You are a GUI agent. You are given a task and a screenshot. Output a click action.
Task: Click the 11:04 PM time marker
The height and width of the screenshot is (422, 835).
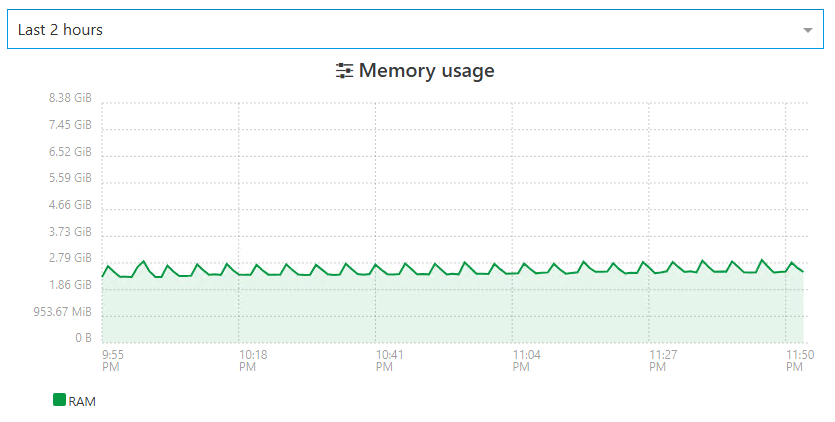[x=526, y=360]
